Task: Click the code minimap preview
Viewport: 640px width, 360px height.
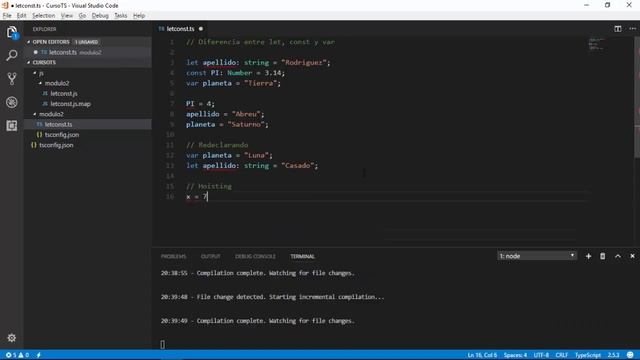Action: point(596,44)
